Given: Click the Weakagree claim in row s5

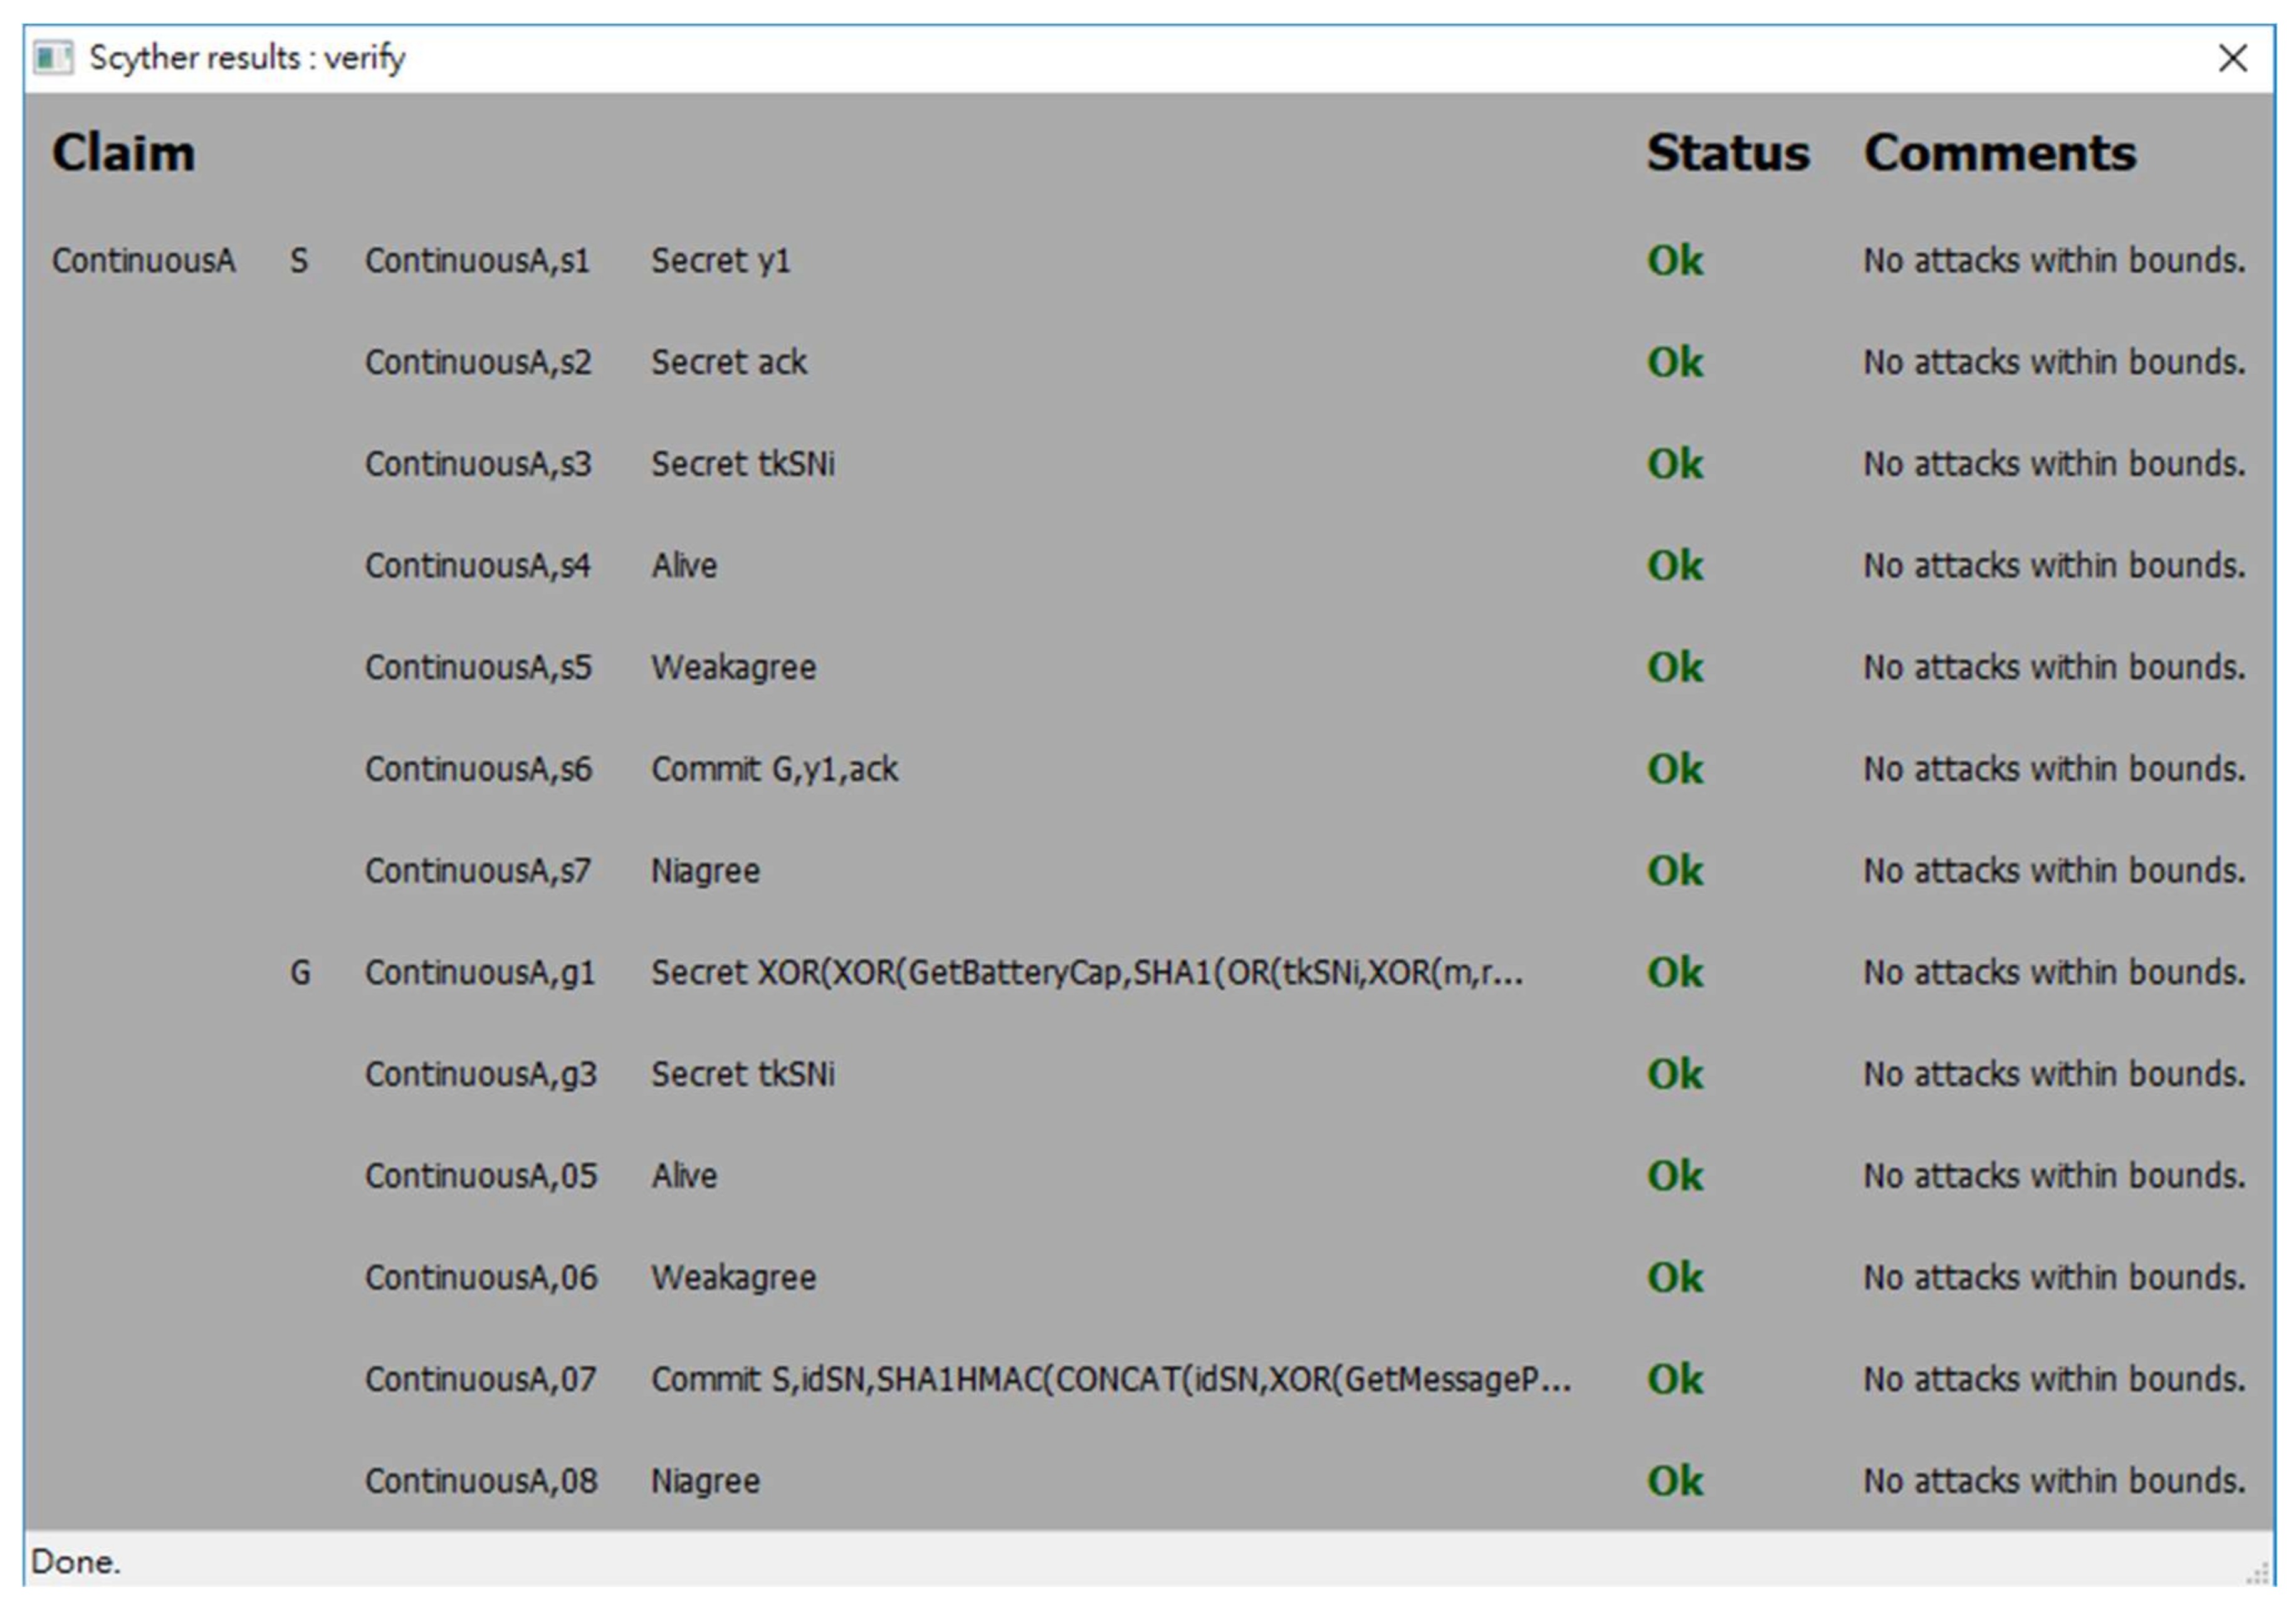Looking at the screenshot, I should click(x=733, y=667).
